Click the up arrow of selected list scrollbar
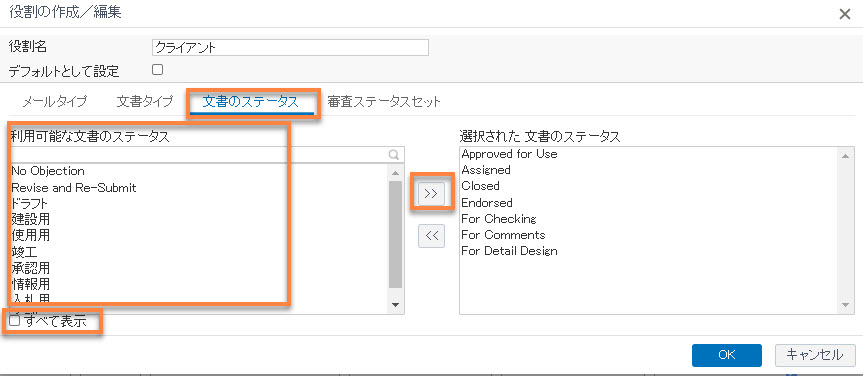The width and height of the screenshot is (863, 376). (845, 155)
